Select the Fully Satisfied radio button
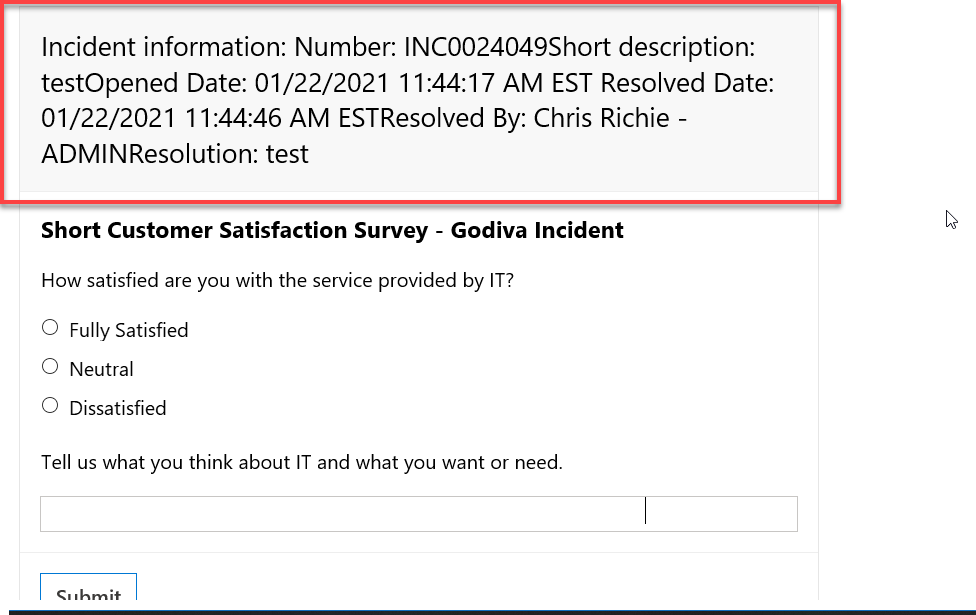976x615 pixels. coord(50,327)
